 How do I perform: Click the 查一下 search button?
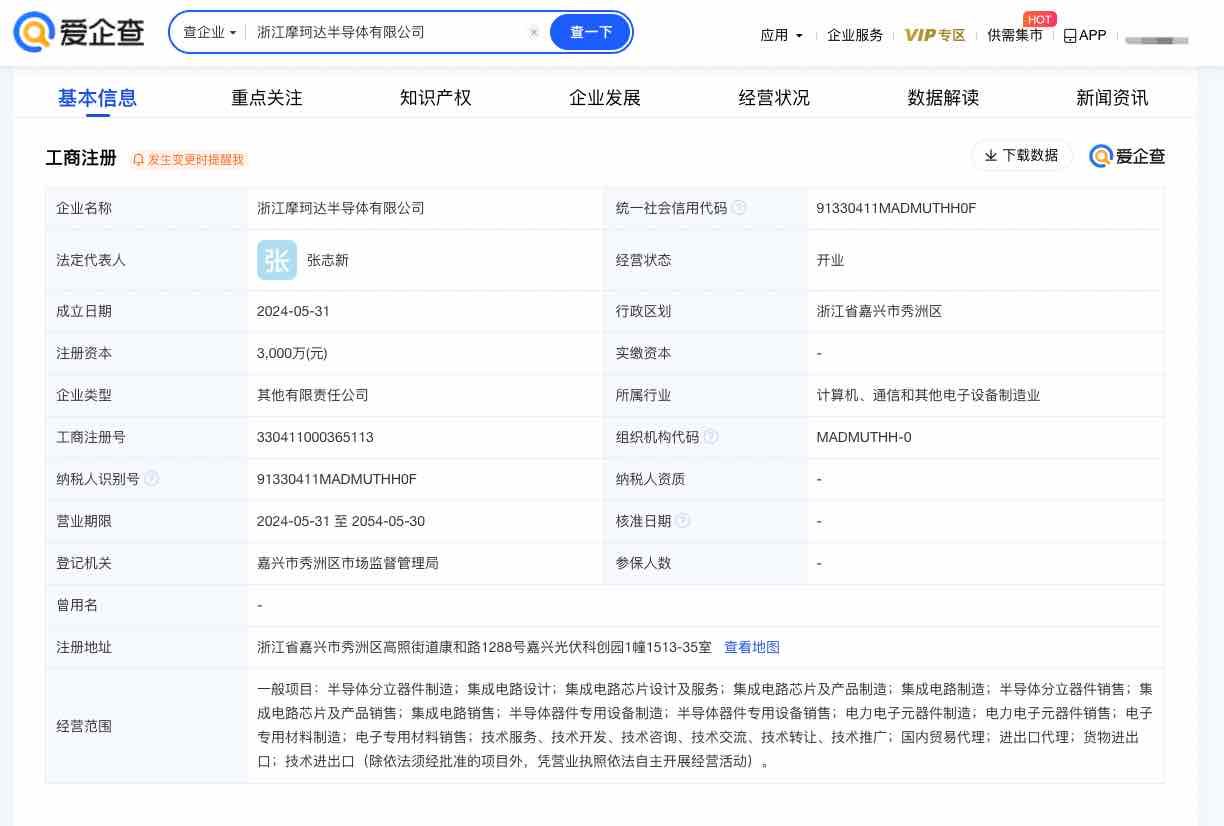[590, 32]
